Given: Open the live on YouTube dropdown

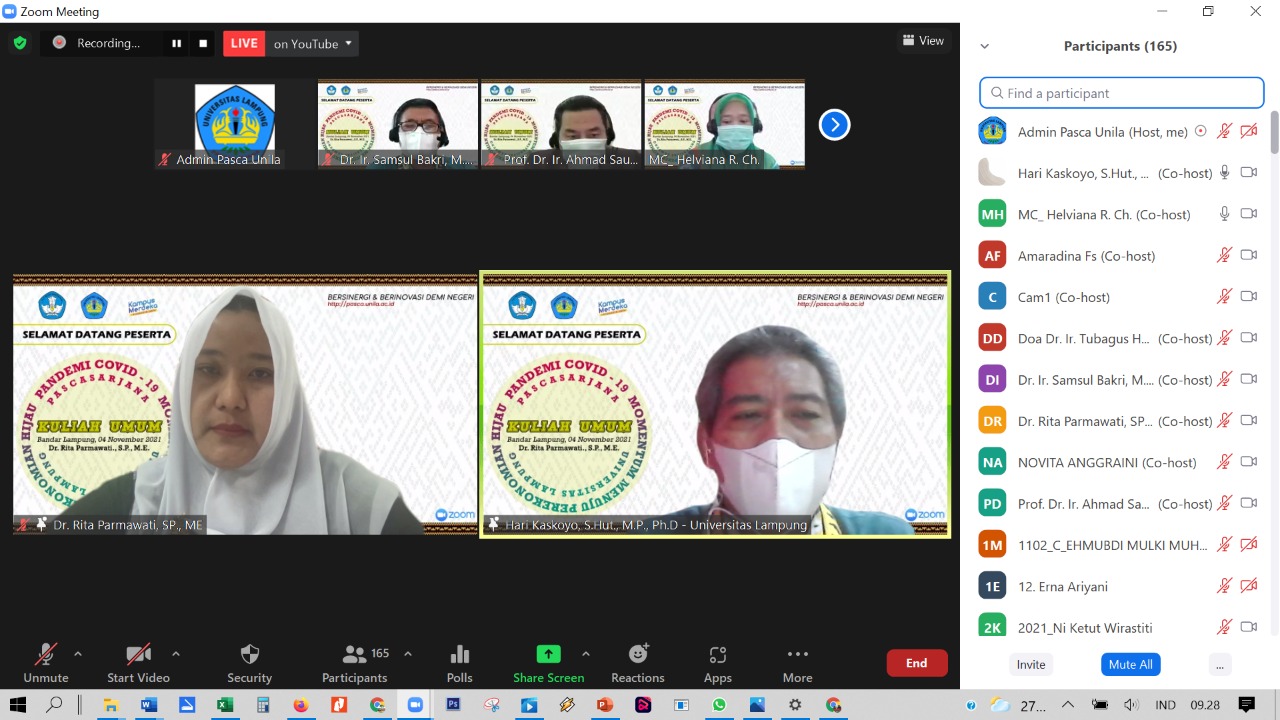Looking at the screenshot, I should tap(312, 43).
